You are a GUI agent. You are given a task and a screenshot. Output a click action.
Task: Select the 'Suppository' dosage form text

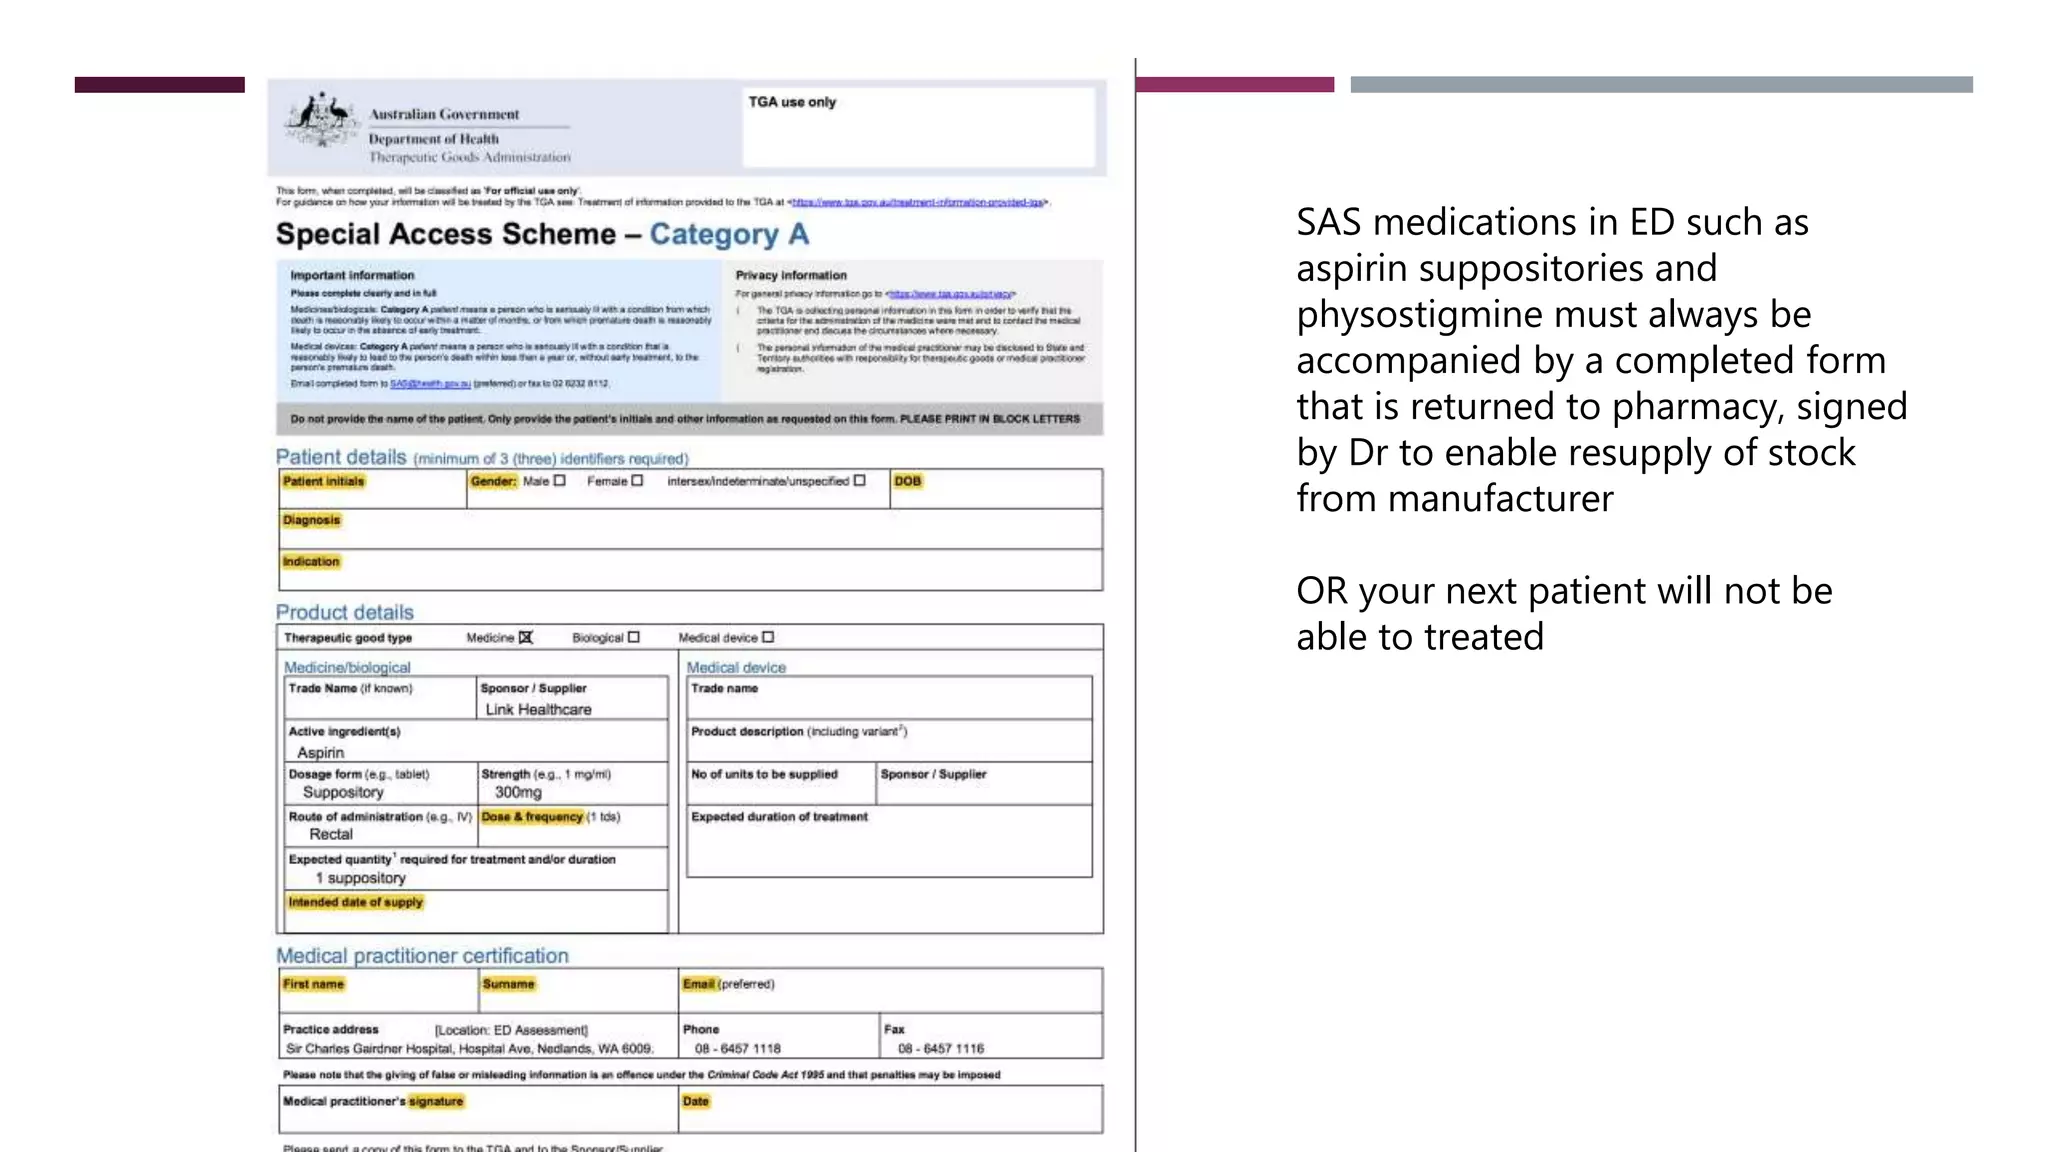coord(343,792)
